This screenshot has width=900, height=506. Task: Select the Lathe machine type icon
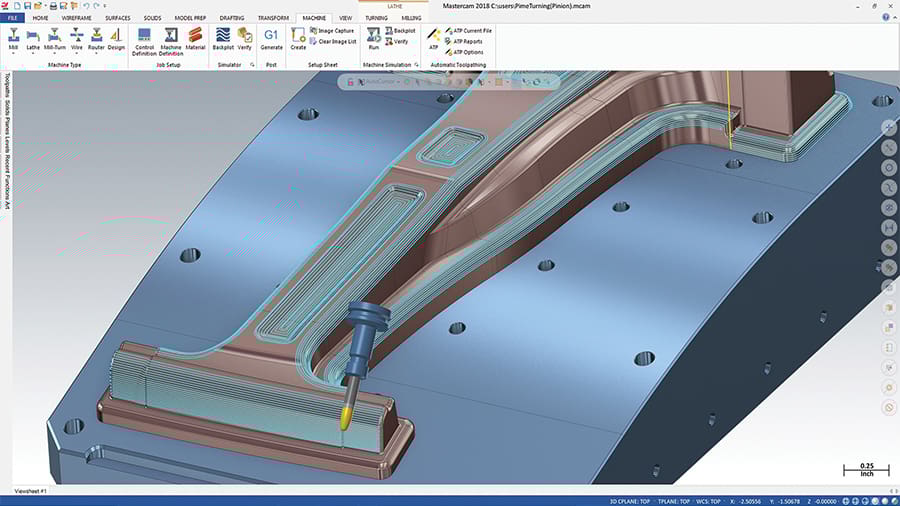(x=33, y=38)
